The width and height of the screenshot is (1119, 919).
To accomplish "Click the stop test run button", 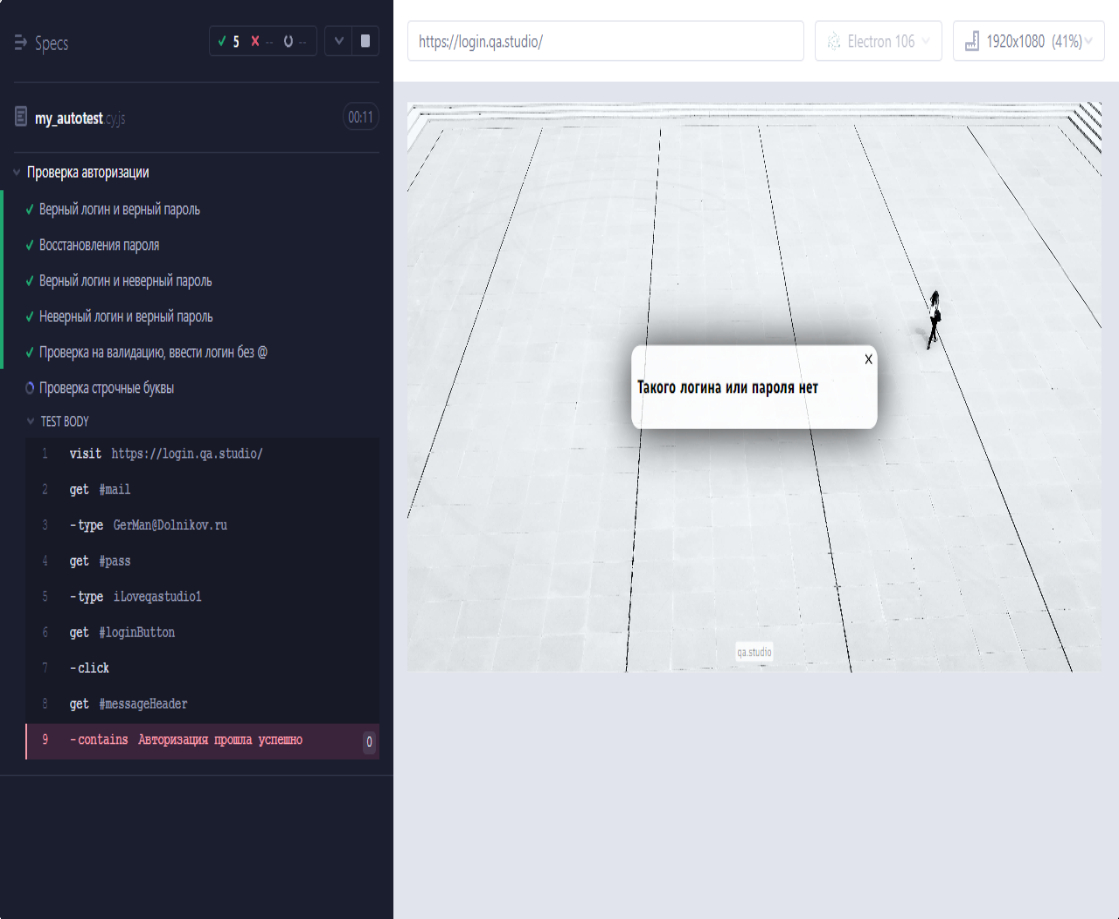I will pos(365,42).
